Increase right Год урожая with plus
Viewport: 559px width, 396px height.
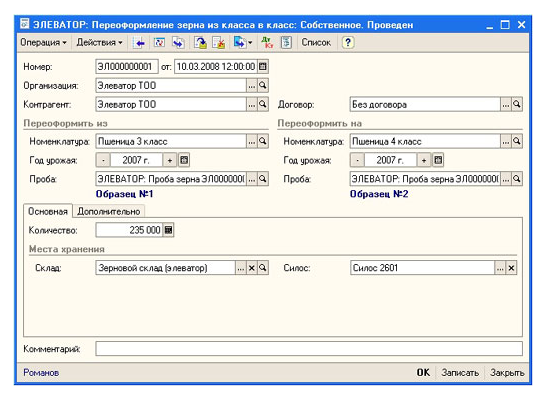click(424, 160)
